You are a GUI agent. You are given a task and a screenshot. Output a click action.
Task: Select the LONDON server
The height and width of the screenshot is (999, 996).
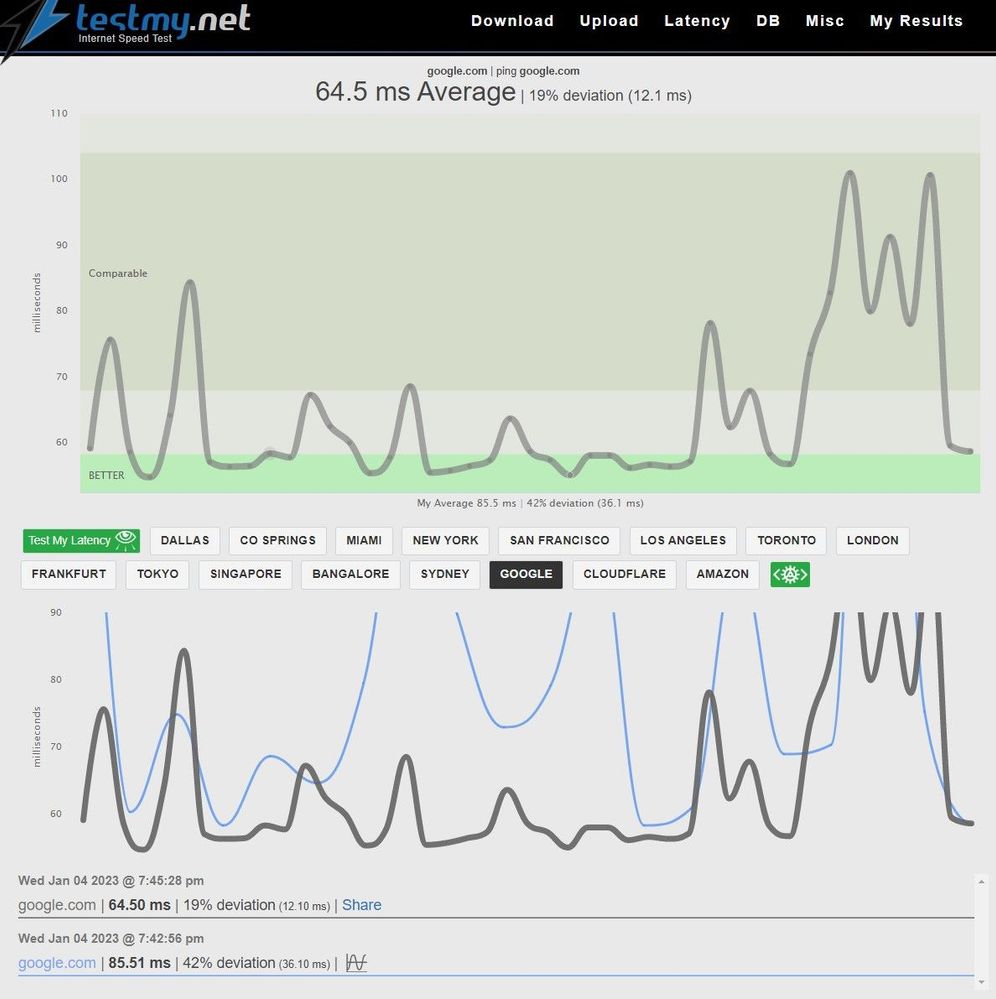click(872, 540)
